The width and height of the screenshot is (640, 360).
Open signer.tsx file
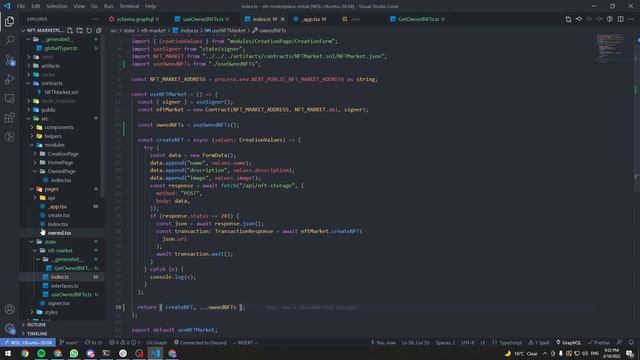(x=58, y=303)
